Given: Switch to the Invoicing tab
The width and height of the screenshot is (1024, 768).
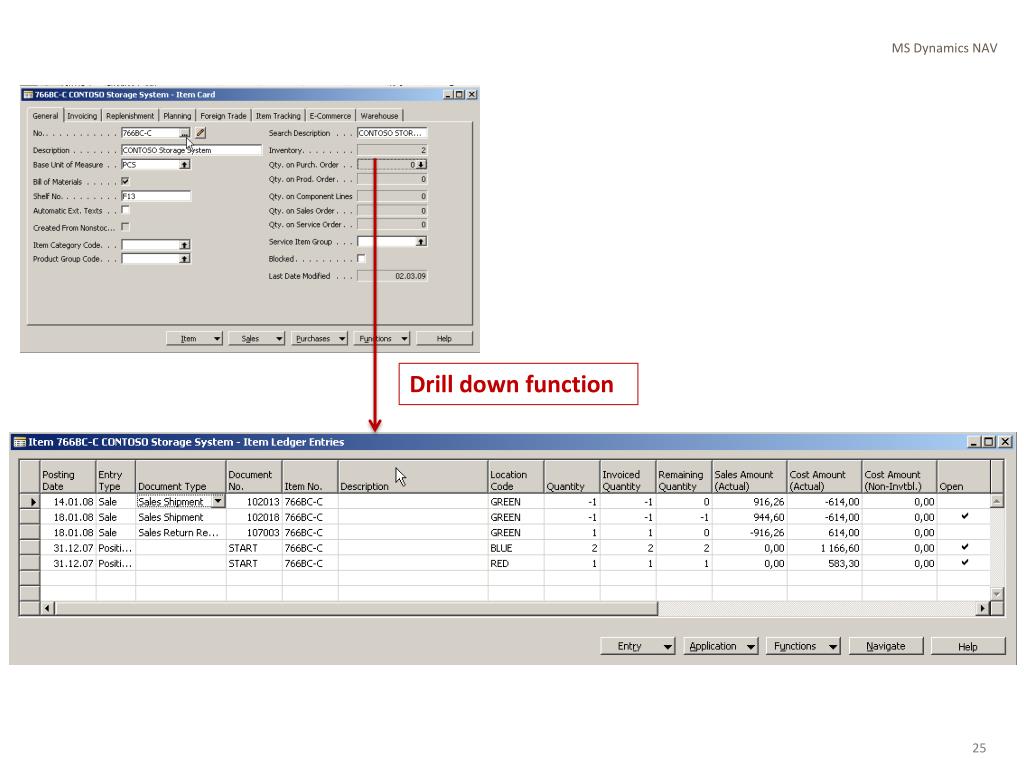Looking at the screenshot, I should click(82, 116).
